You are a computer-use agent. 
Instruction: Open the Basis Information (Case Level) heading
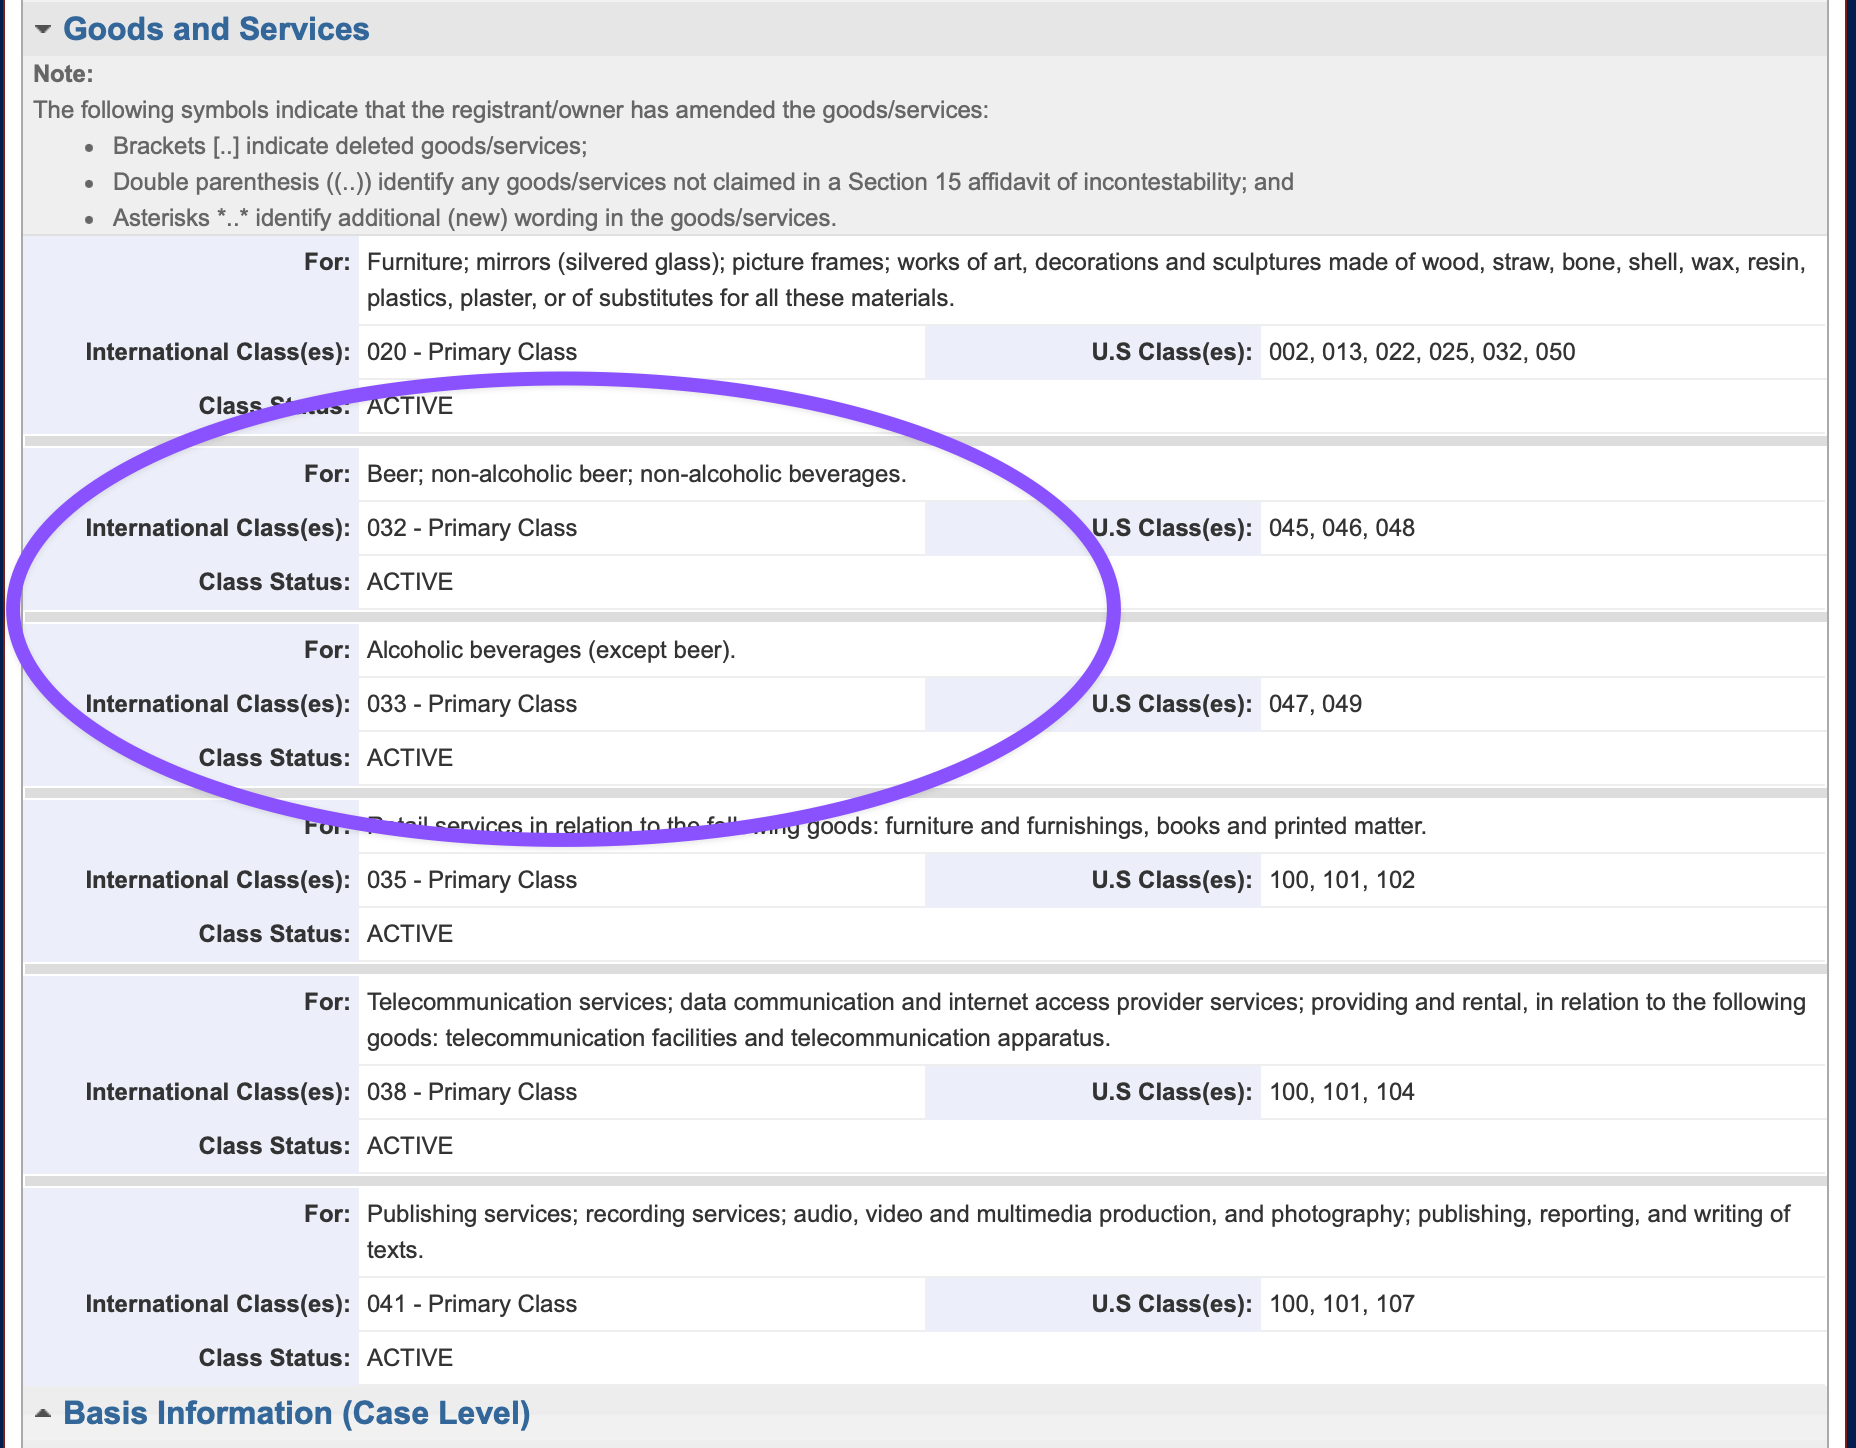(x=297, y=1413)
